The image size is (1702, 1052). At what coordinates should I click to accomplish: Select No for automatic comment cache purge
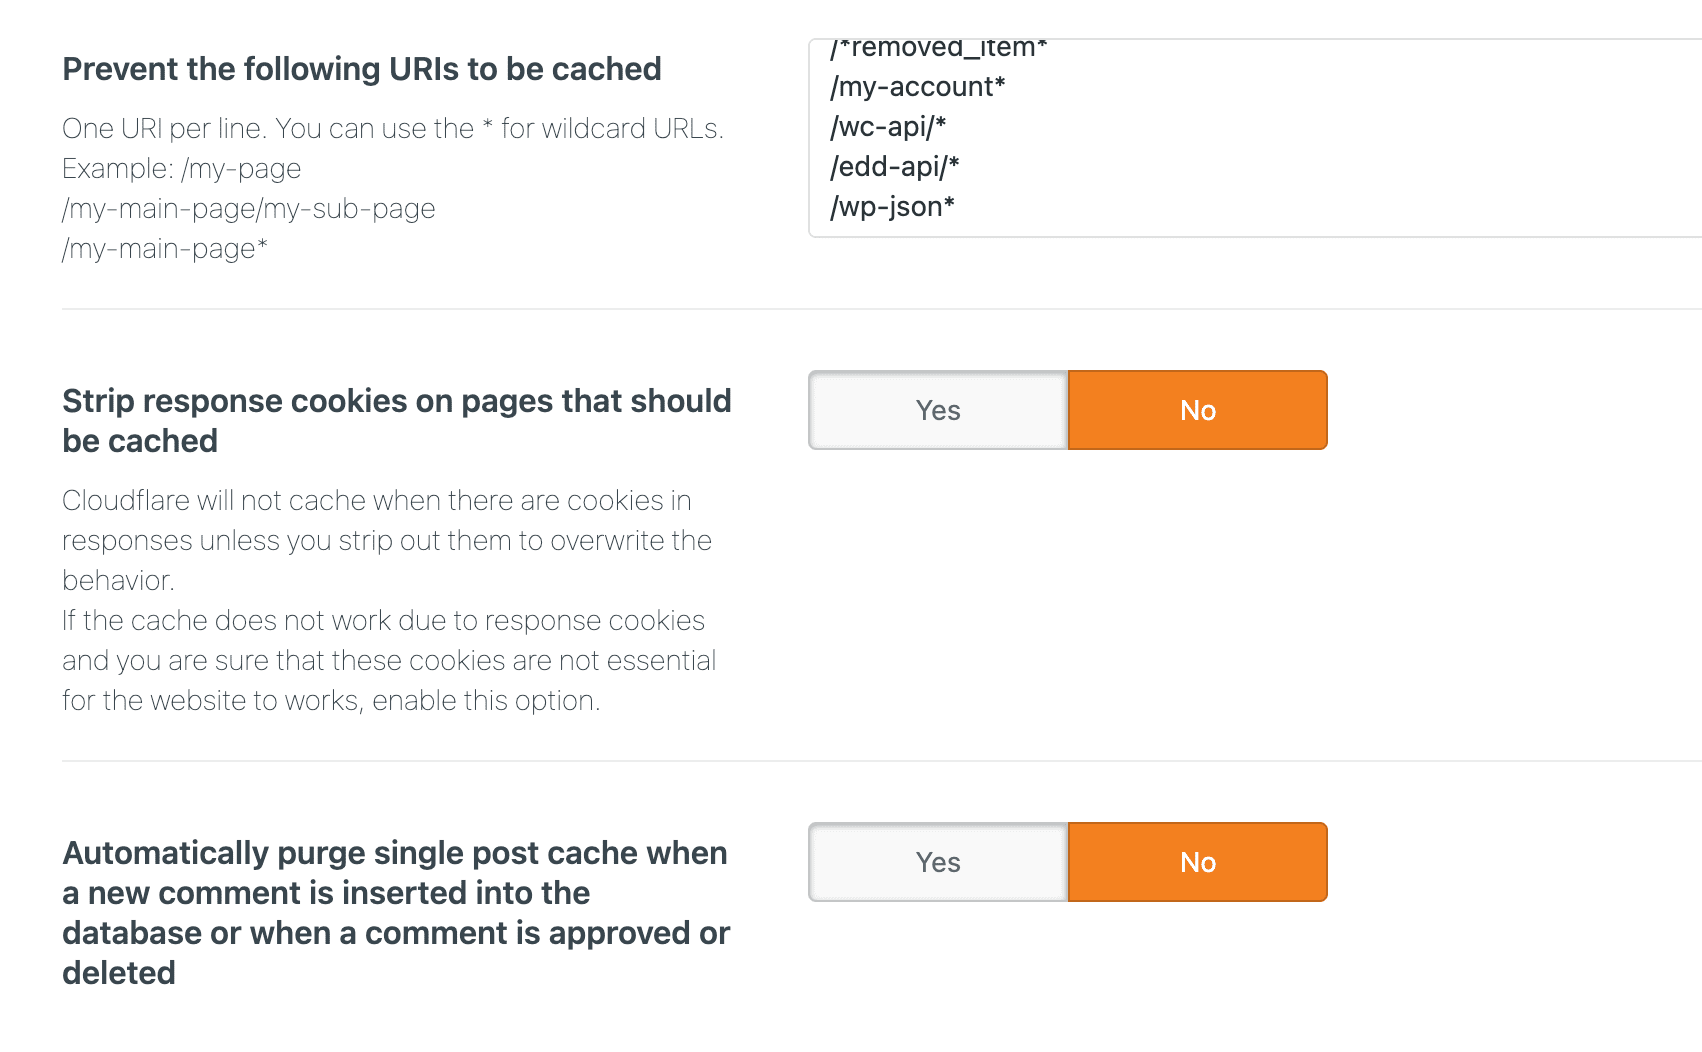tap(1197, 862)
